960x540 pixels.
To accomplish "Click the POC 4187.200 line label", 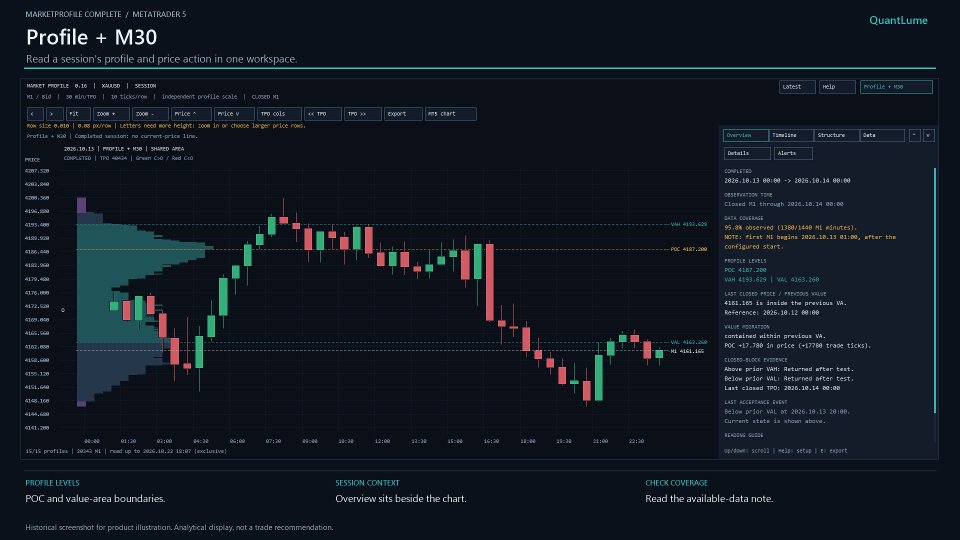I will coord(689,249).
